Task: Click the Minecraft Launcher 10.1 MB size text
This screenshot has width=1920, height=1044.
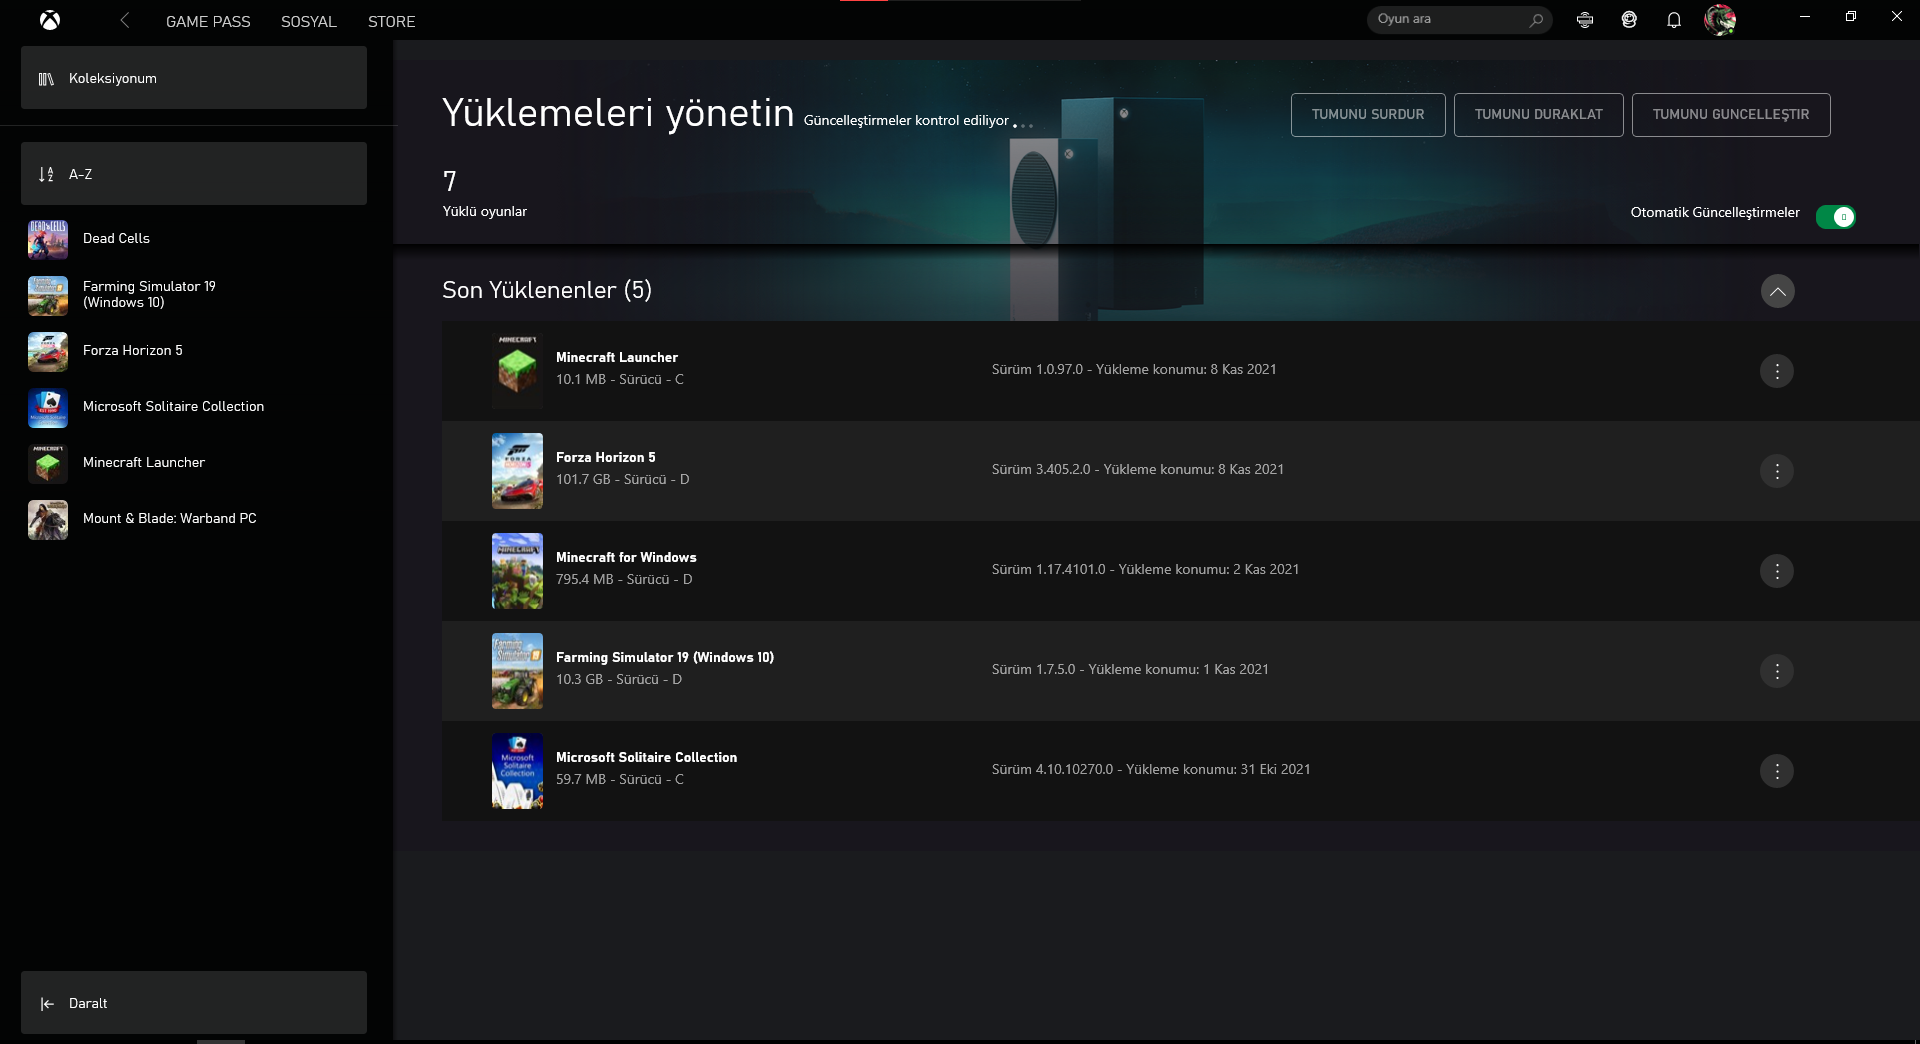Action: pyautogui.click(x=620, y=379)
